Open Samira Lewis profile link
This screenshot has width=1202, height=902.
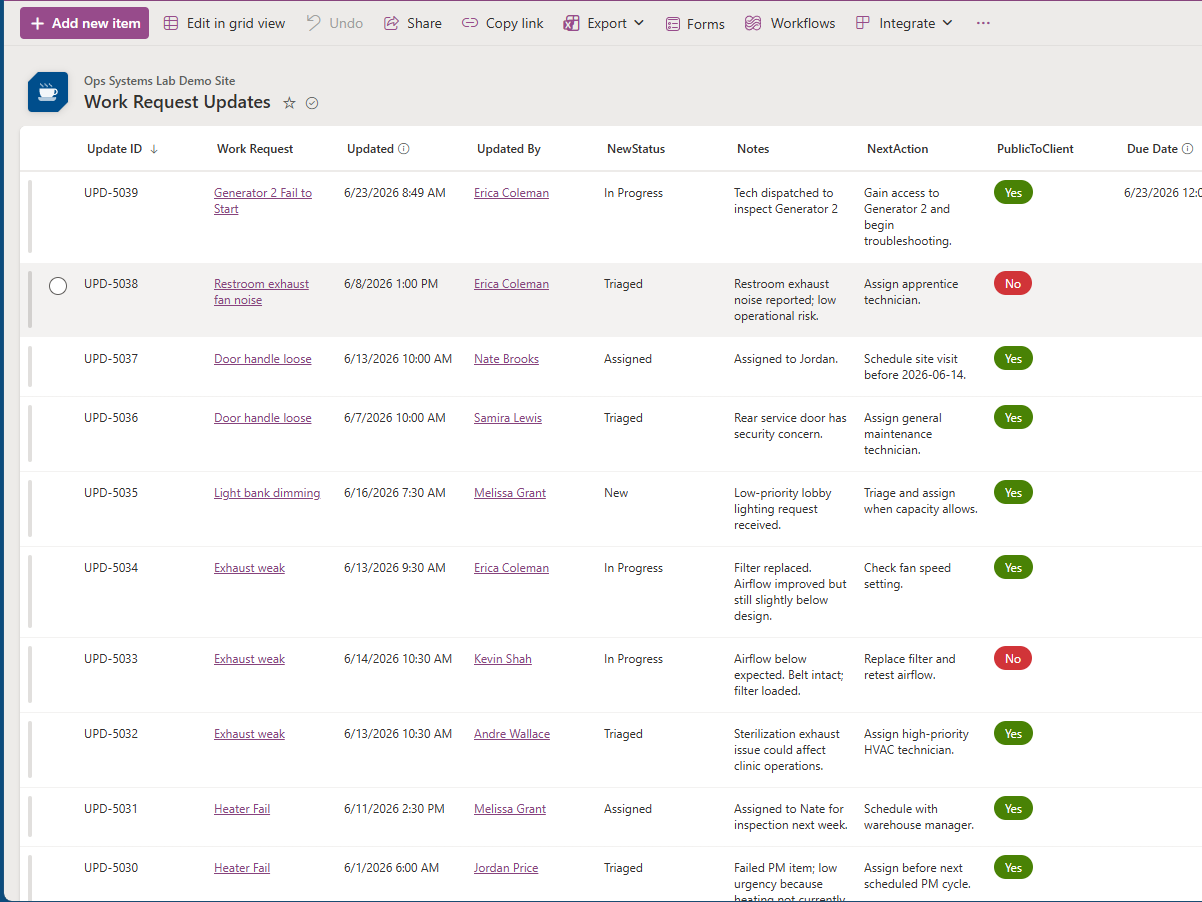click(508, 418)
